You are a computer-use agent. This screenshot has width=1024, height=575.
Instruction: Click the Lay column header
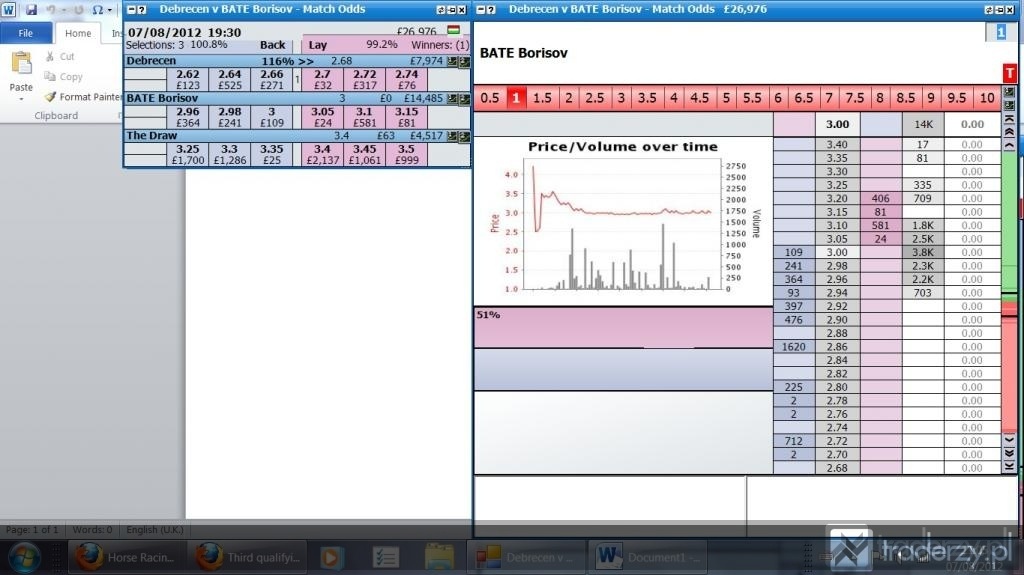click(317, 45)
